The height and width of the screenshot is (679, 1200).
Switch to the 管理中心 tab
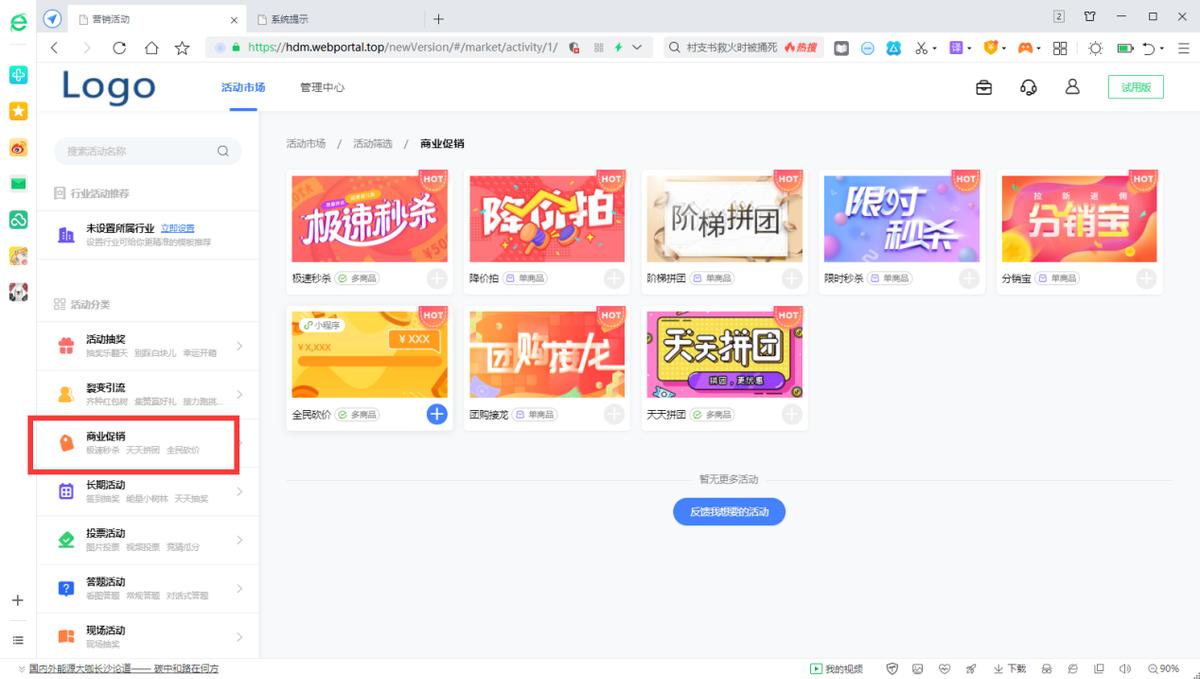click(x=322, y=87)
